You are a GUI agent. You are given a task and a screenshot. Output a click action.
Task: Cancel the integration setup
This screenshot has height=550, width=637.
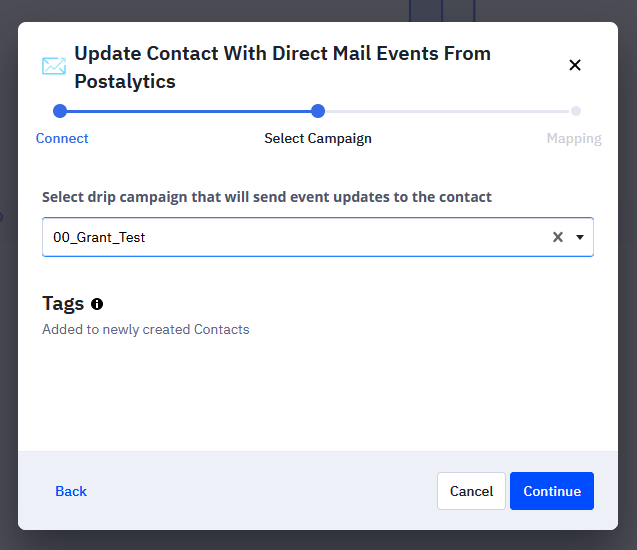pyautogui.click(x=471, y=491)
